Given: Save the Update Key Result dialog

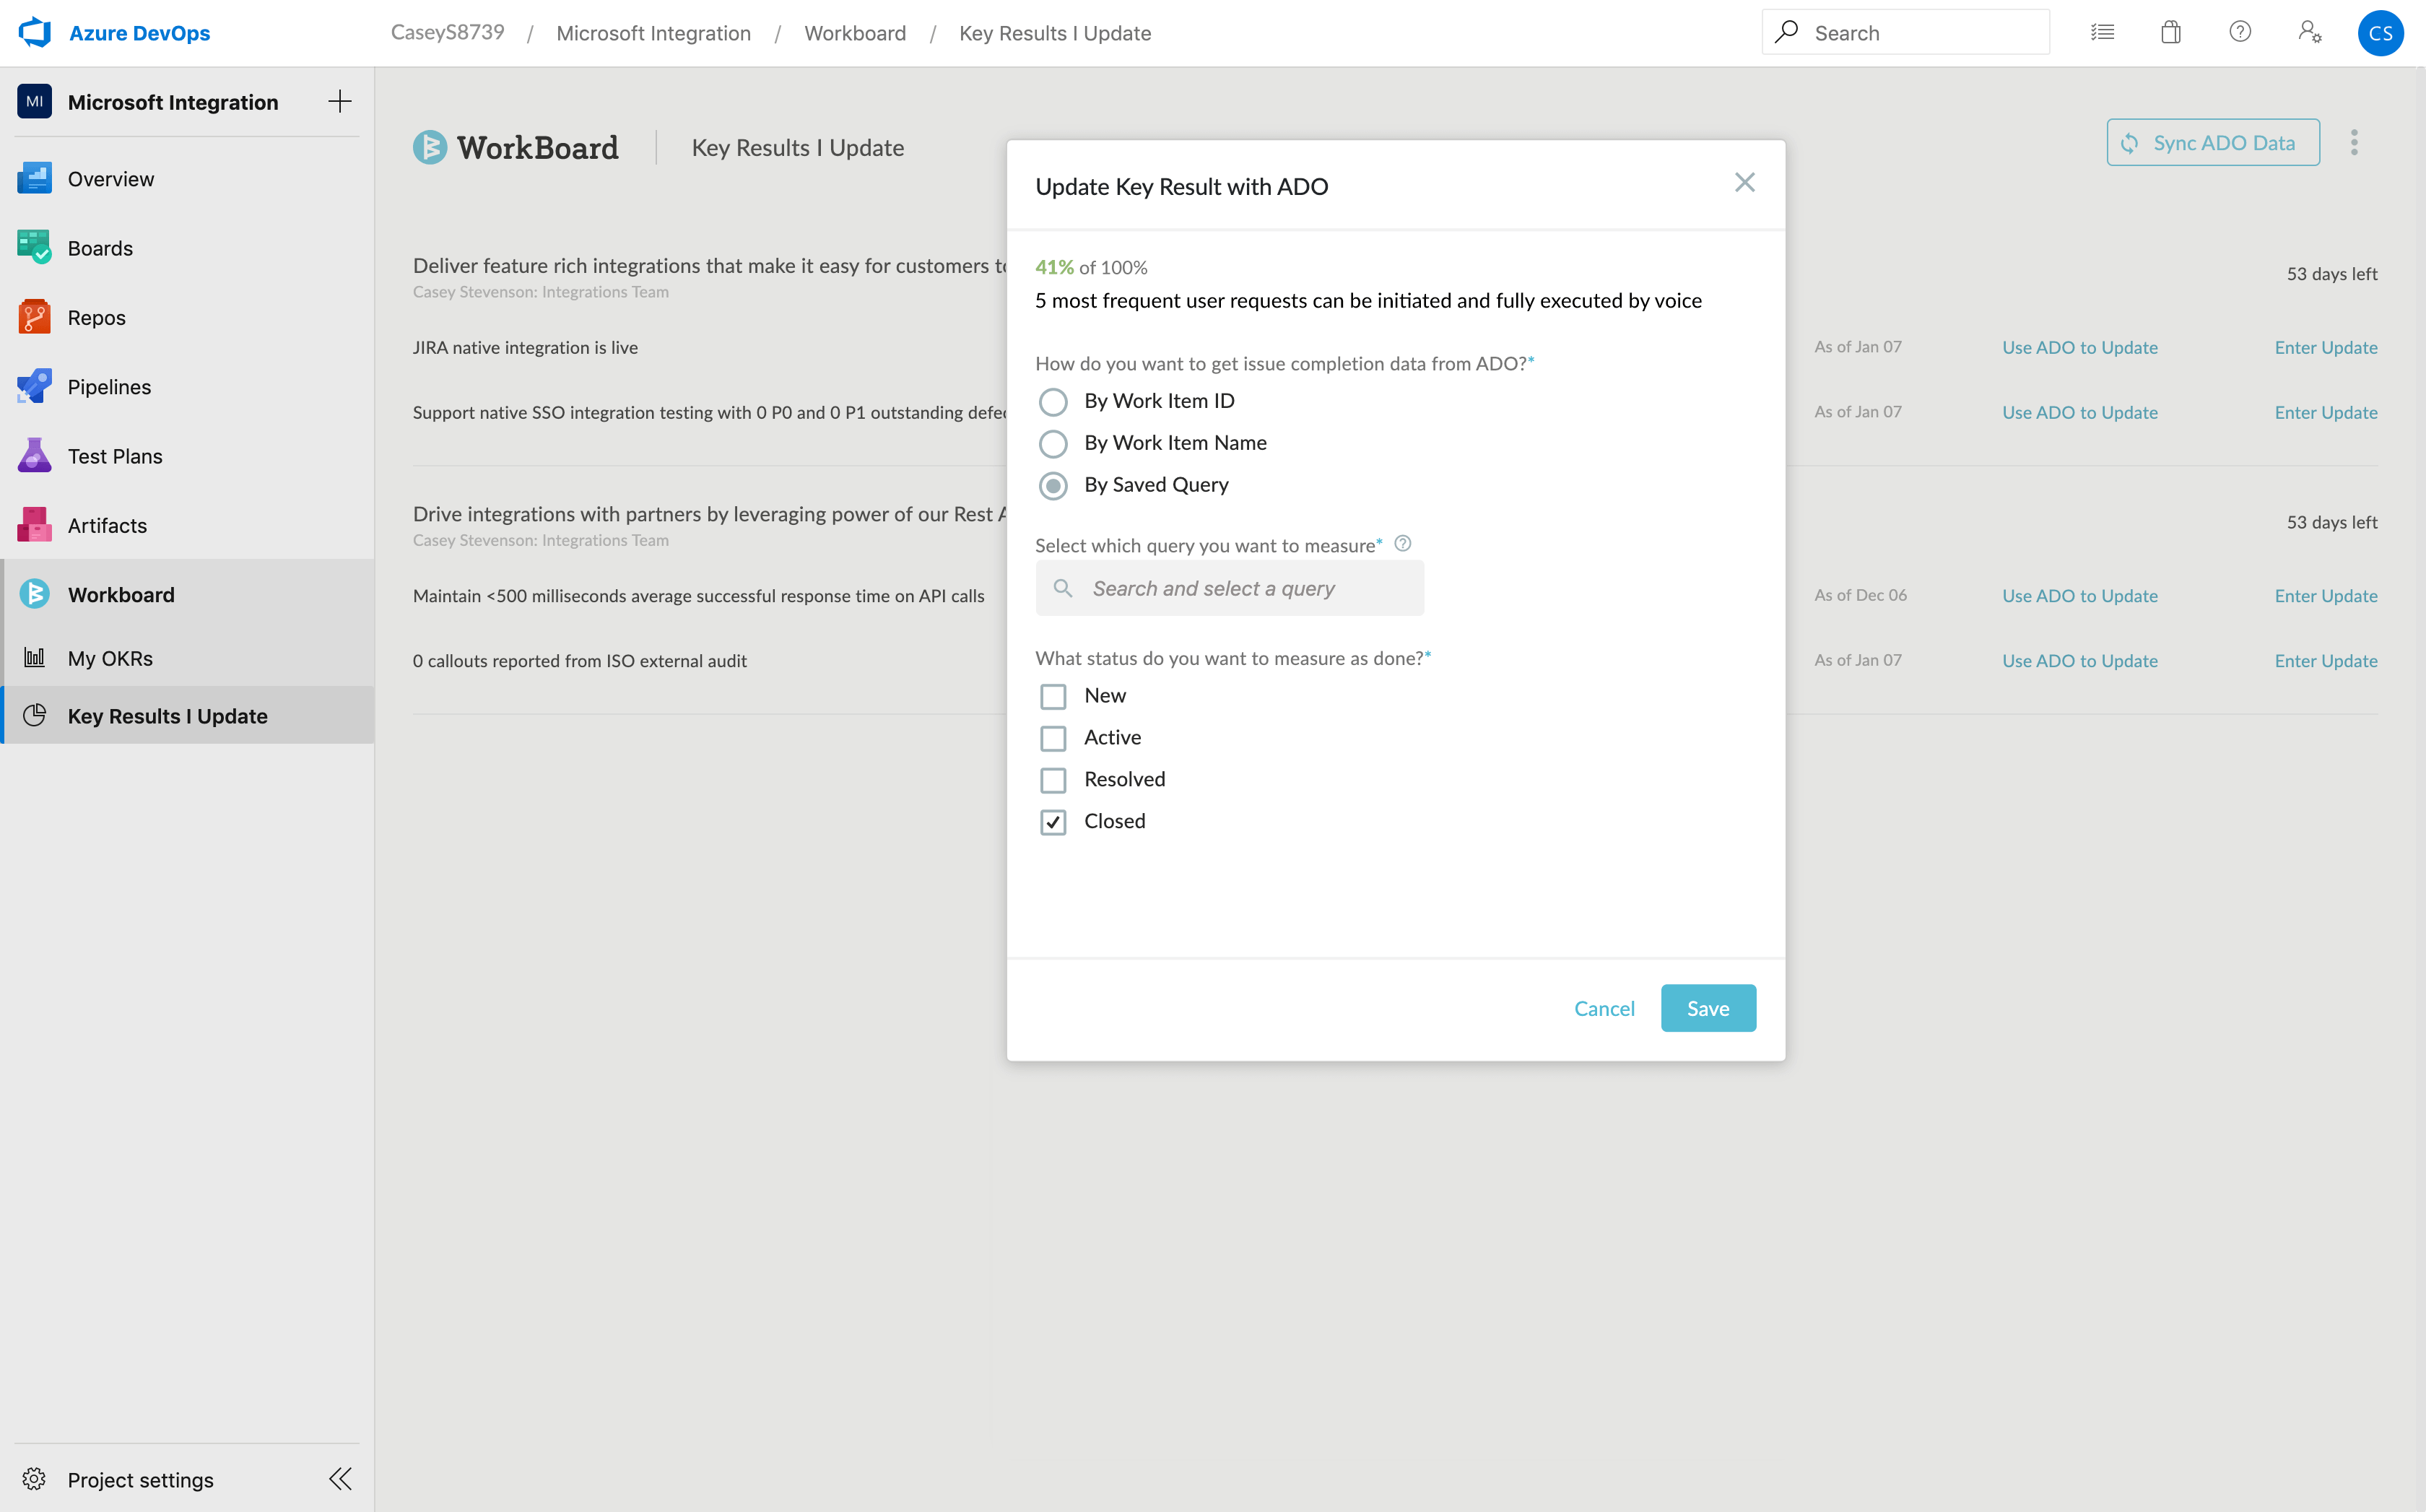Looking at the screenshot, I should [1708, 1008].
